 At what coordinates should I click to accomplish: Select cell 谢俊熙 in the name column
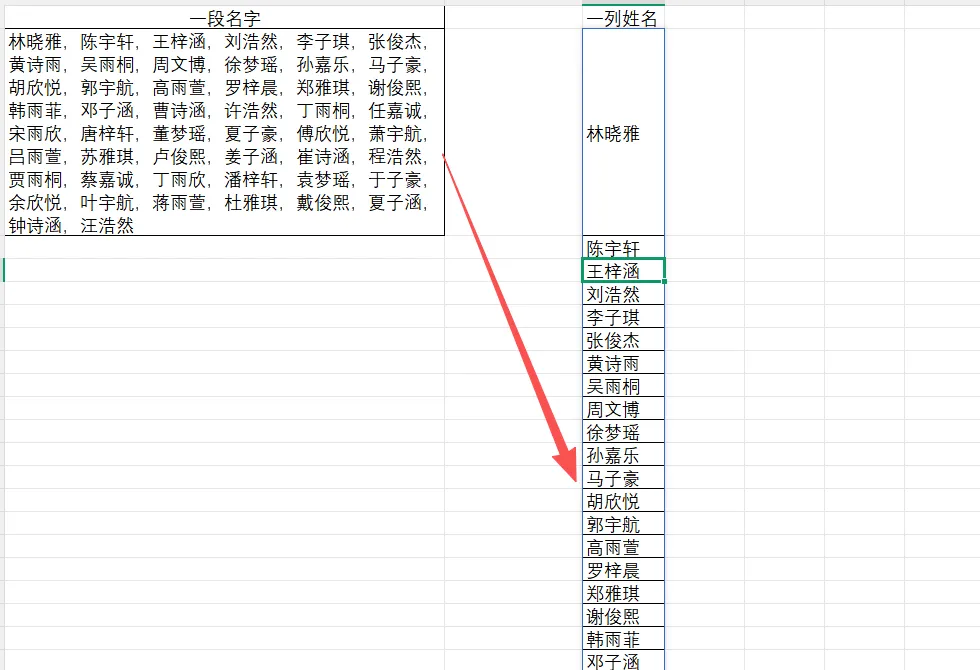623,616
